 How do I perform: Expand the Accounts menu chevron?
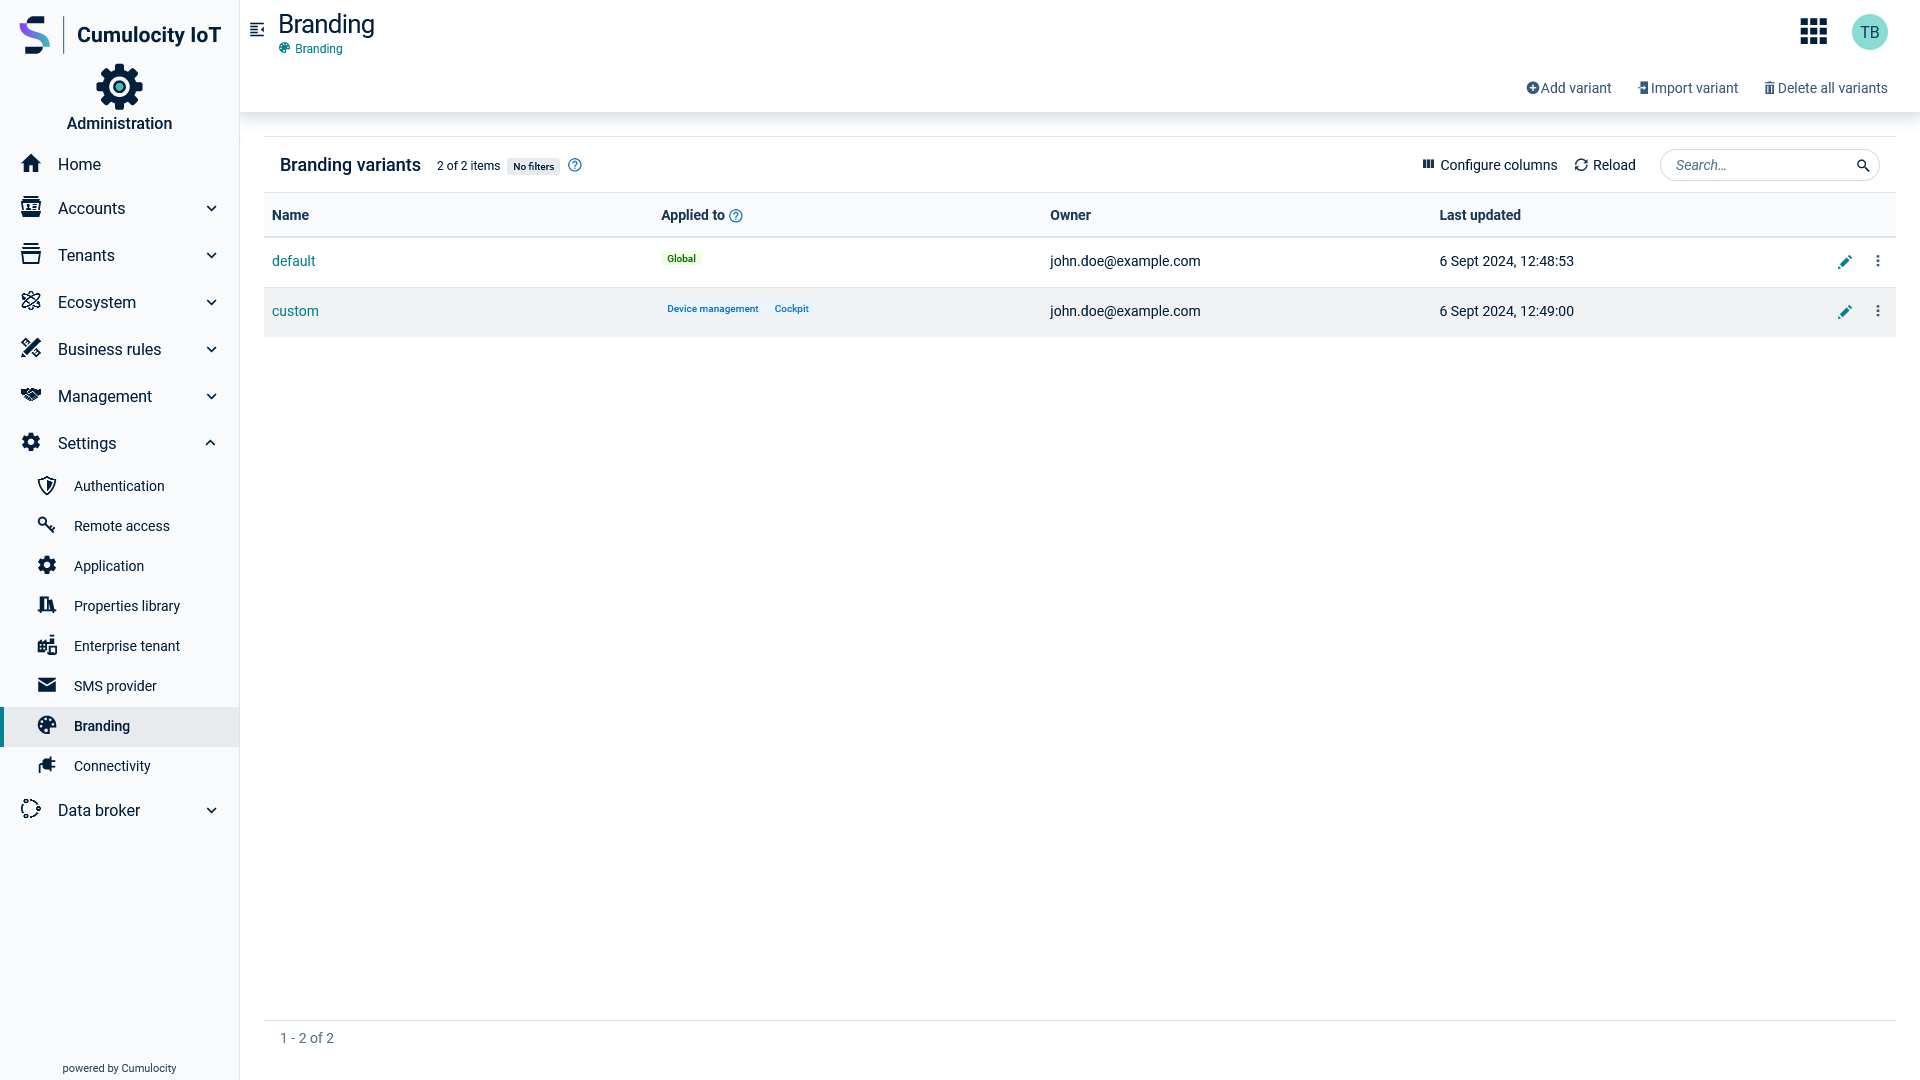point(211,208)
